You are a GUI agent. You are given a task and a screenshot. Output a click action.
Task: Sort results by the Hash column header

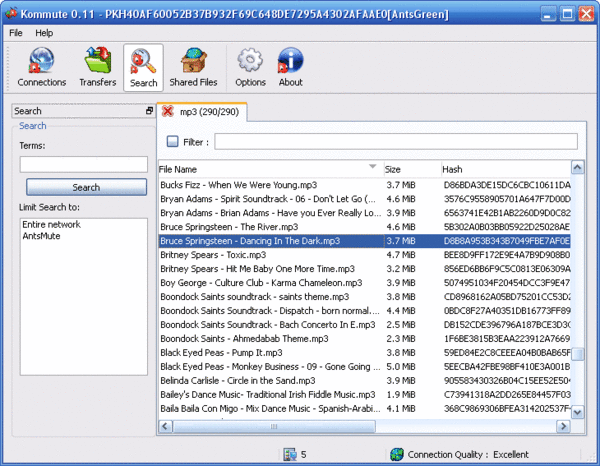[505, 169]
